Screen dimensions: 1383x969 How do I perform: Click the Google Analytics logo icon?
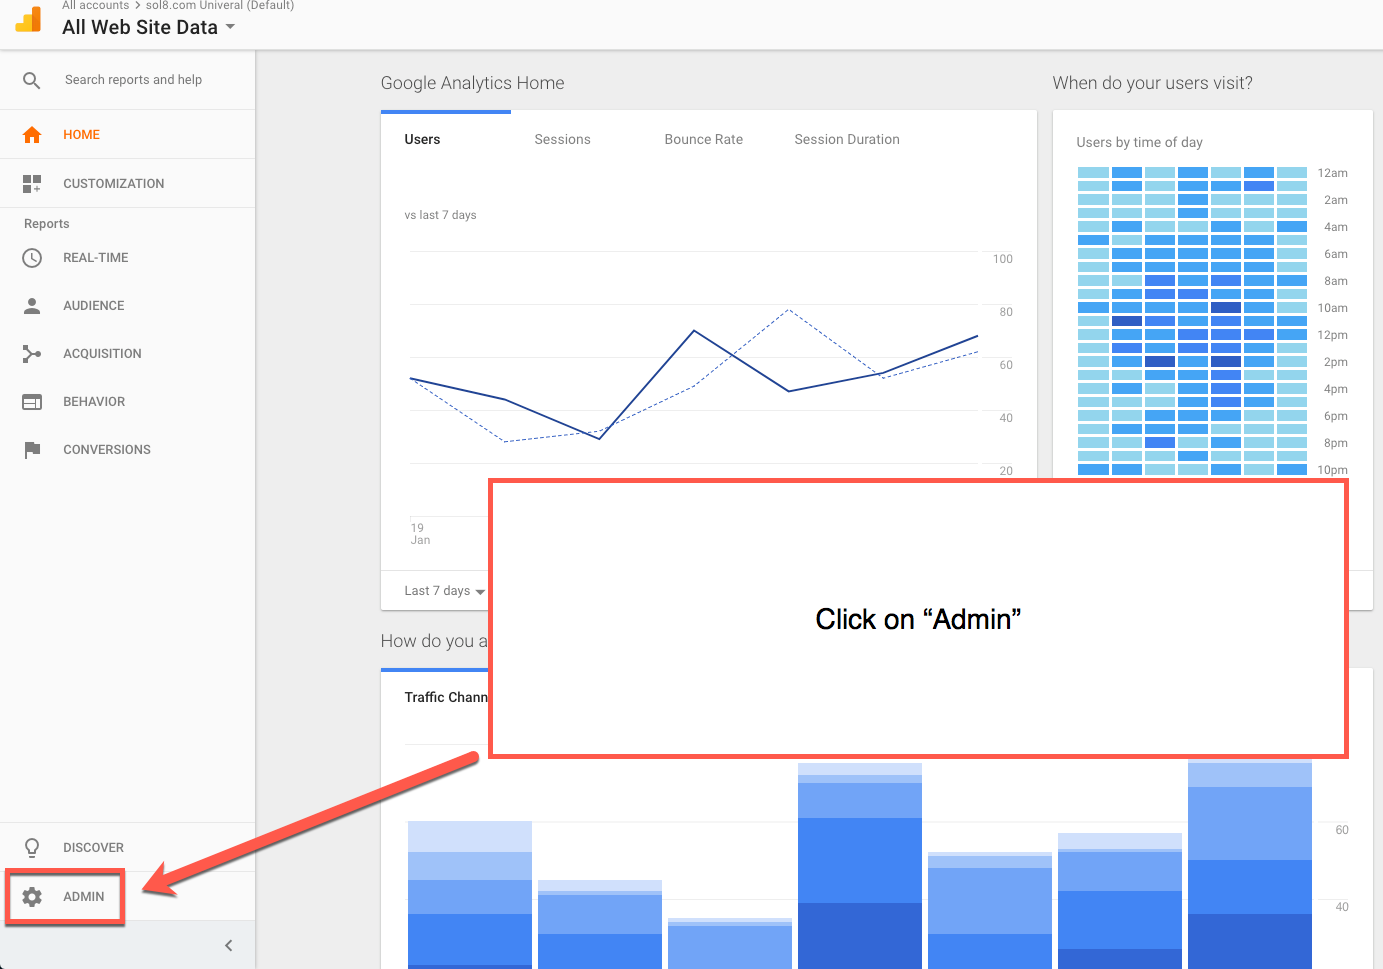(29, 19)
